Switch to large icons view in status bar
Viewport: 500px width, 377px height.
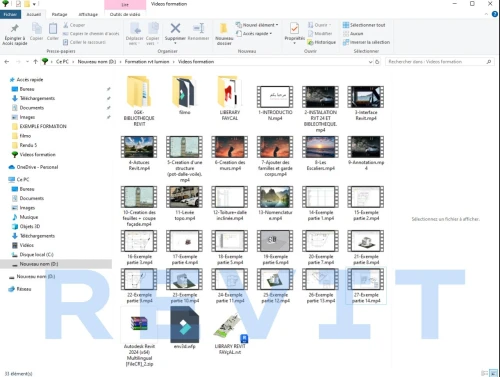point(493,373)
